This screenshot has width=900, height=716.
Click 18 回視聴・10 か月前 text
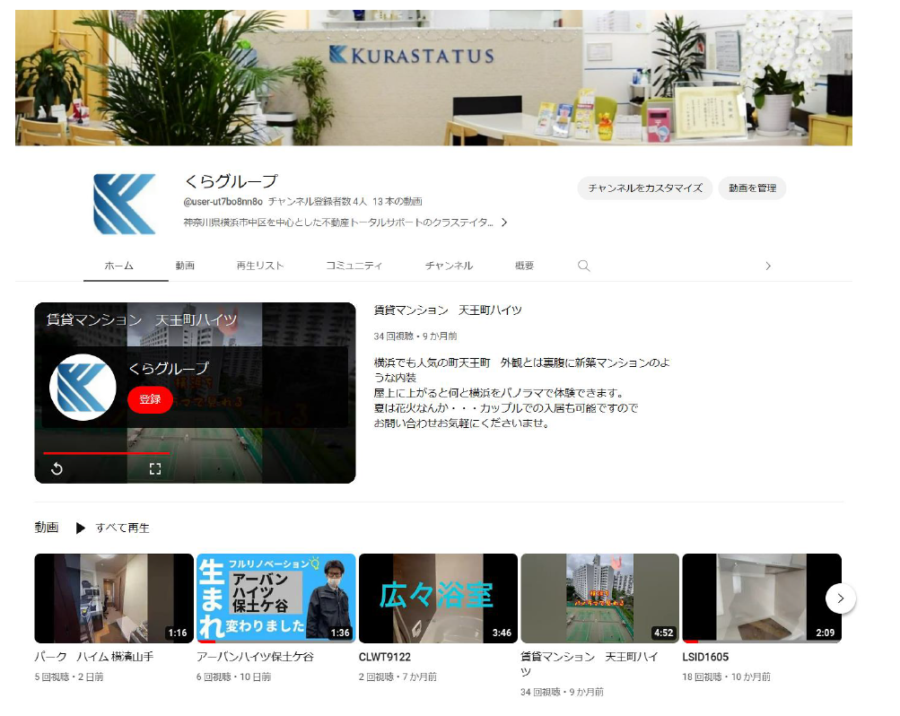[x=726, y=677]
